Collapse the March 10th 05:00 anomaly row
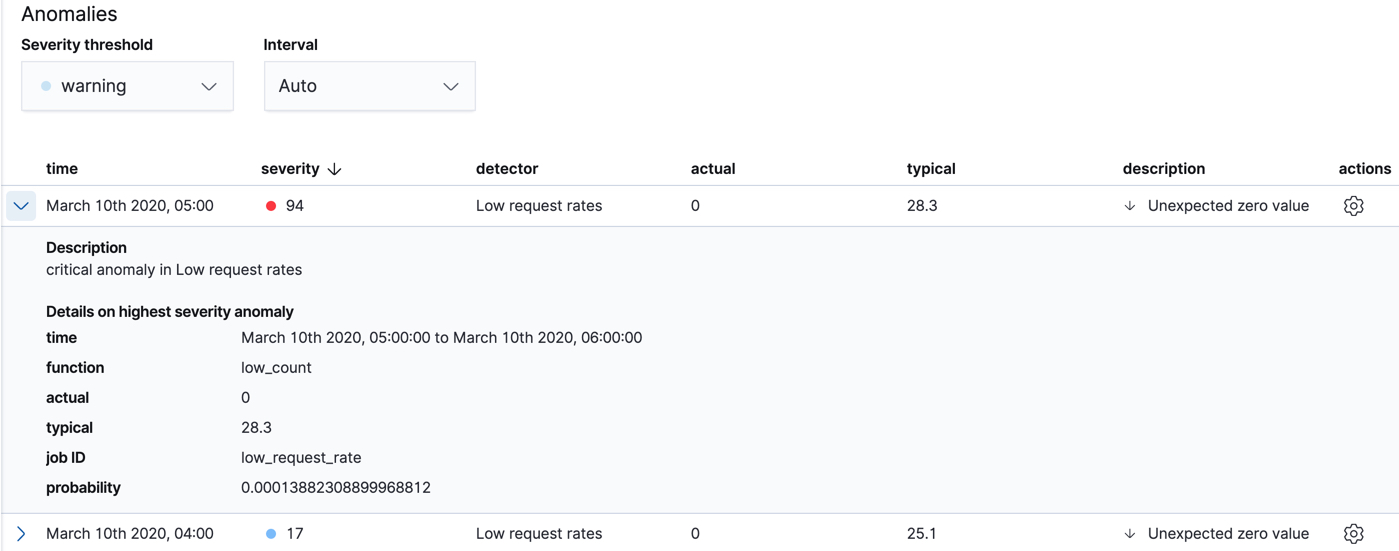The height and width of the screenshot is (551, 1399). coord(21,206)
